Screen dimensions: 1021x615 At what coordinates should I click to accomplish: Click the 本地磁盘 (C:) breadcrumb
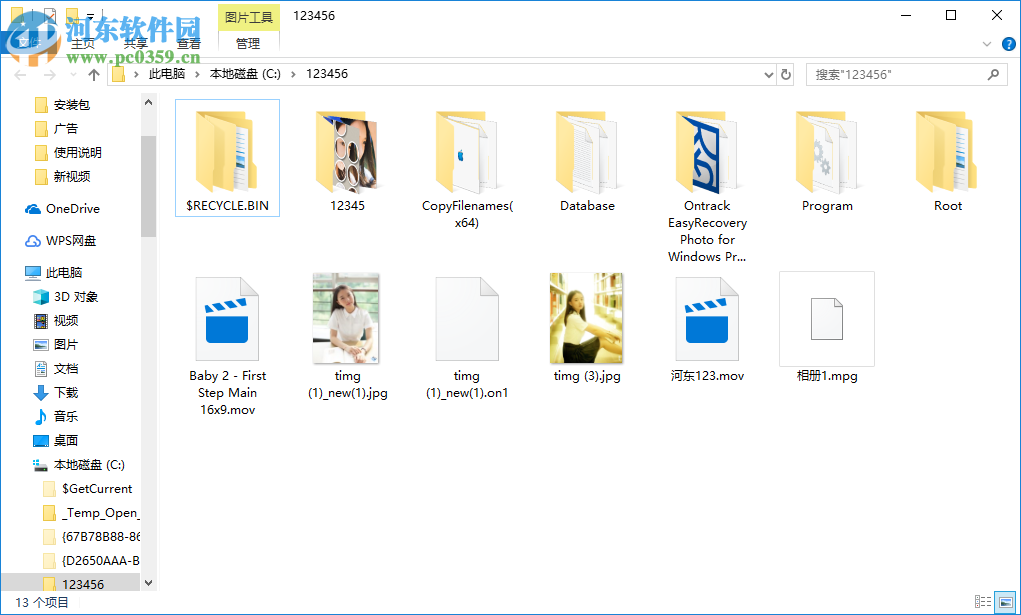click(x=245, y=74)
